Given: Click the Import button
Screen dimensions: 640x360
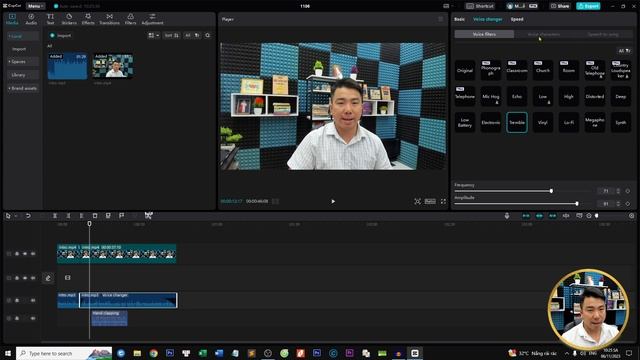Looking at the screenshot, I should (x=60, y=36).
